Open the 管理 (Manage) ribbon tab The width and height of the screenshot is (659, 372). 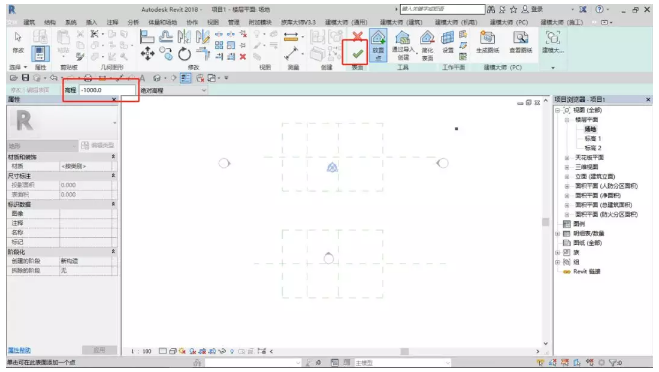click(x=233, y=22)
